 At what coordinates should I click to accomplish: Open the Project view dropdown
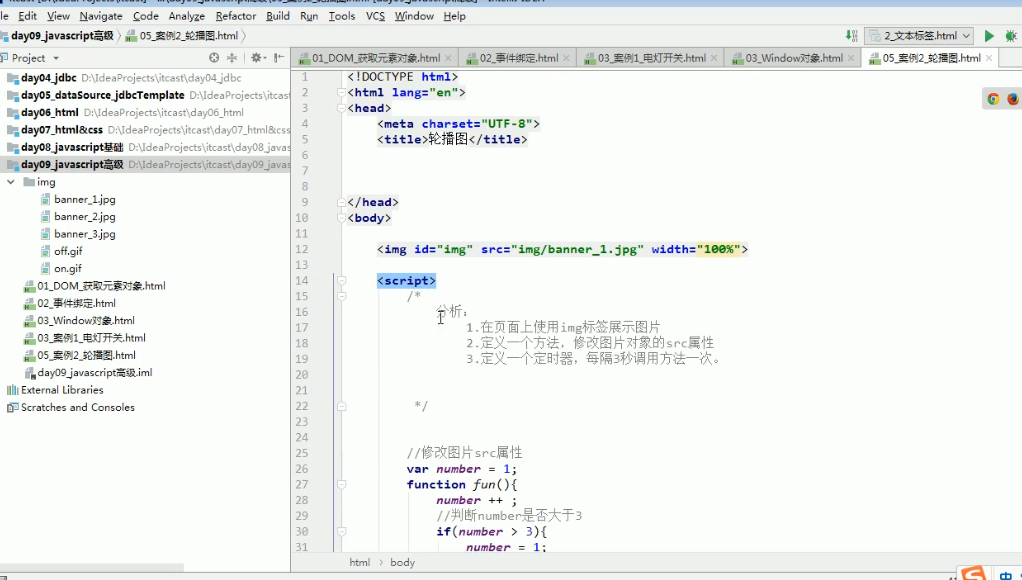[x=56, y=58]
